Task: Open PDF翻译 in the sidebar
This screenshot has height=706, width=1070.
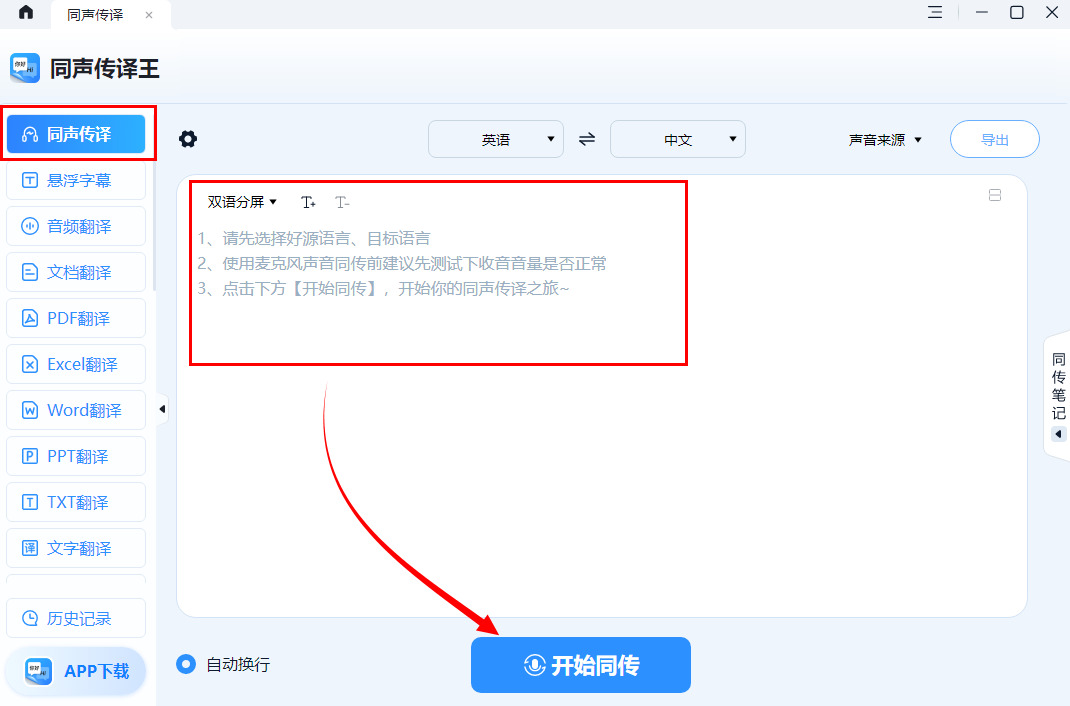Action: [76, 318]
